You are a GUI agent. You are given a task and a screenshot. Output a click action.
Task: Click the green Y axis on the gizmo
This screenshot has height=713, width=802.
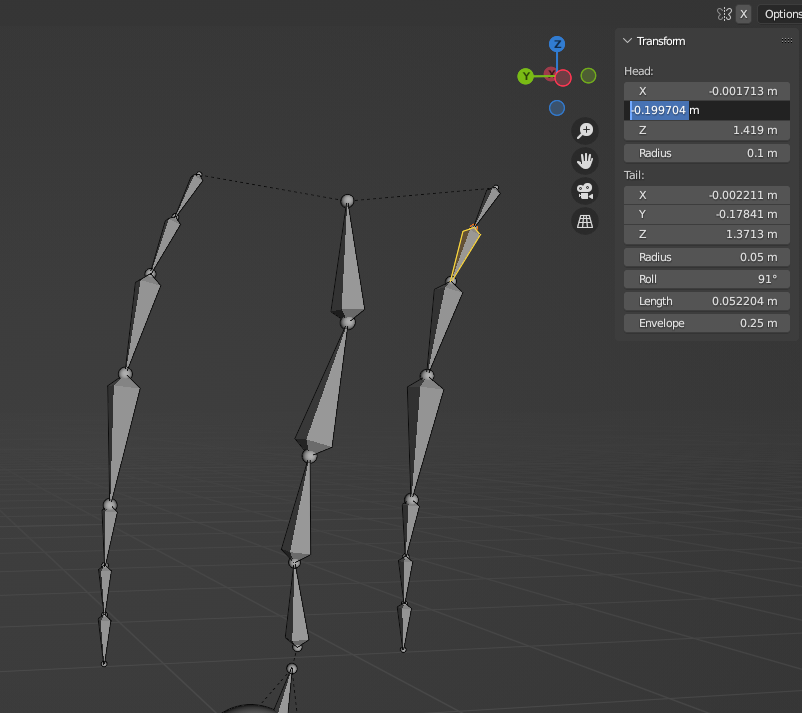pos(525,76)
